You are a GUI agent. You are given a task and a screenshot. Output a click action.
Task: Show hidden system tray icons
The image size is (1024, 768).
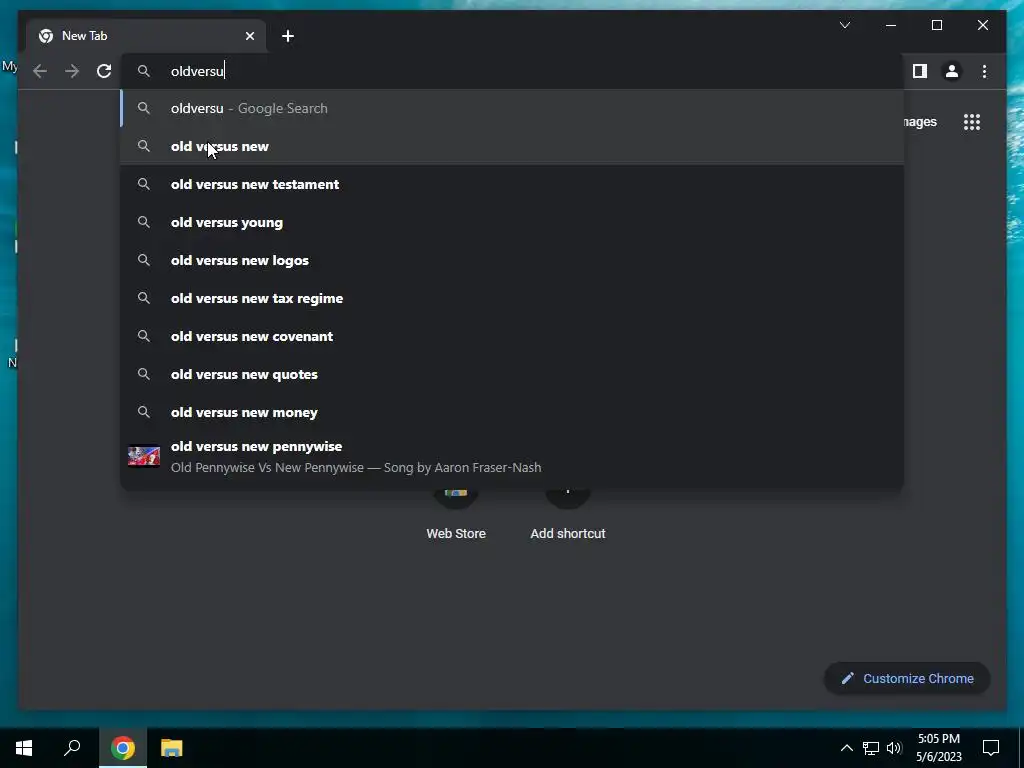pos(846,748)
